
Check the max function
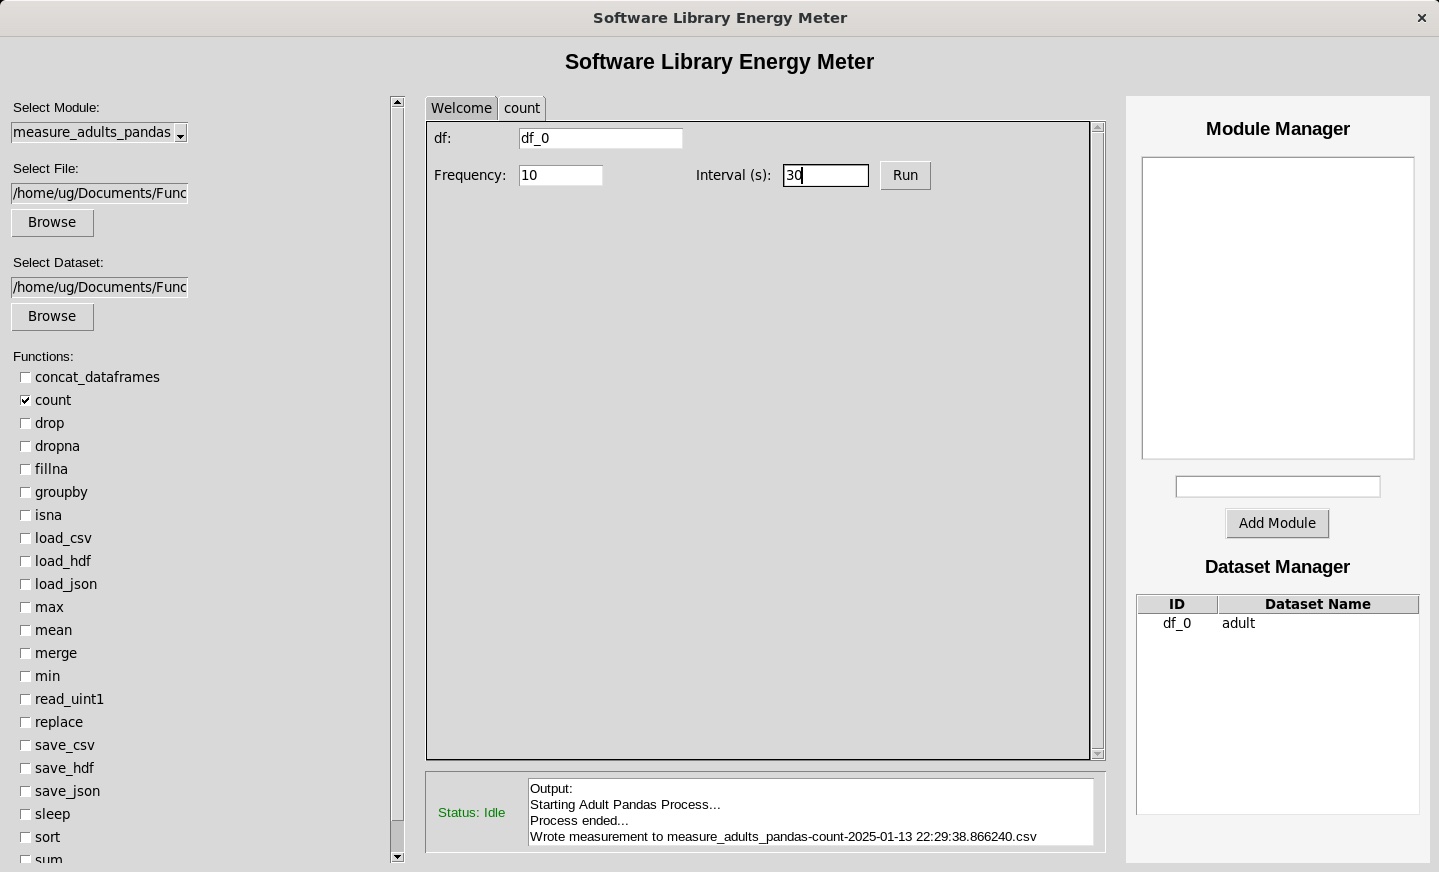(25, 607)
